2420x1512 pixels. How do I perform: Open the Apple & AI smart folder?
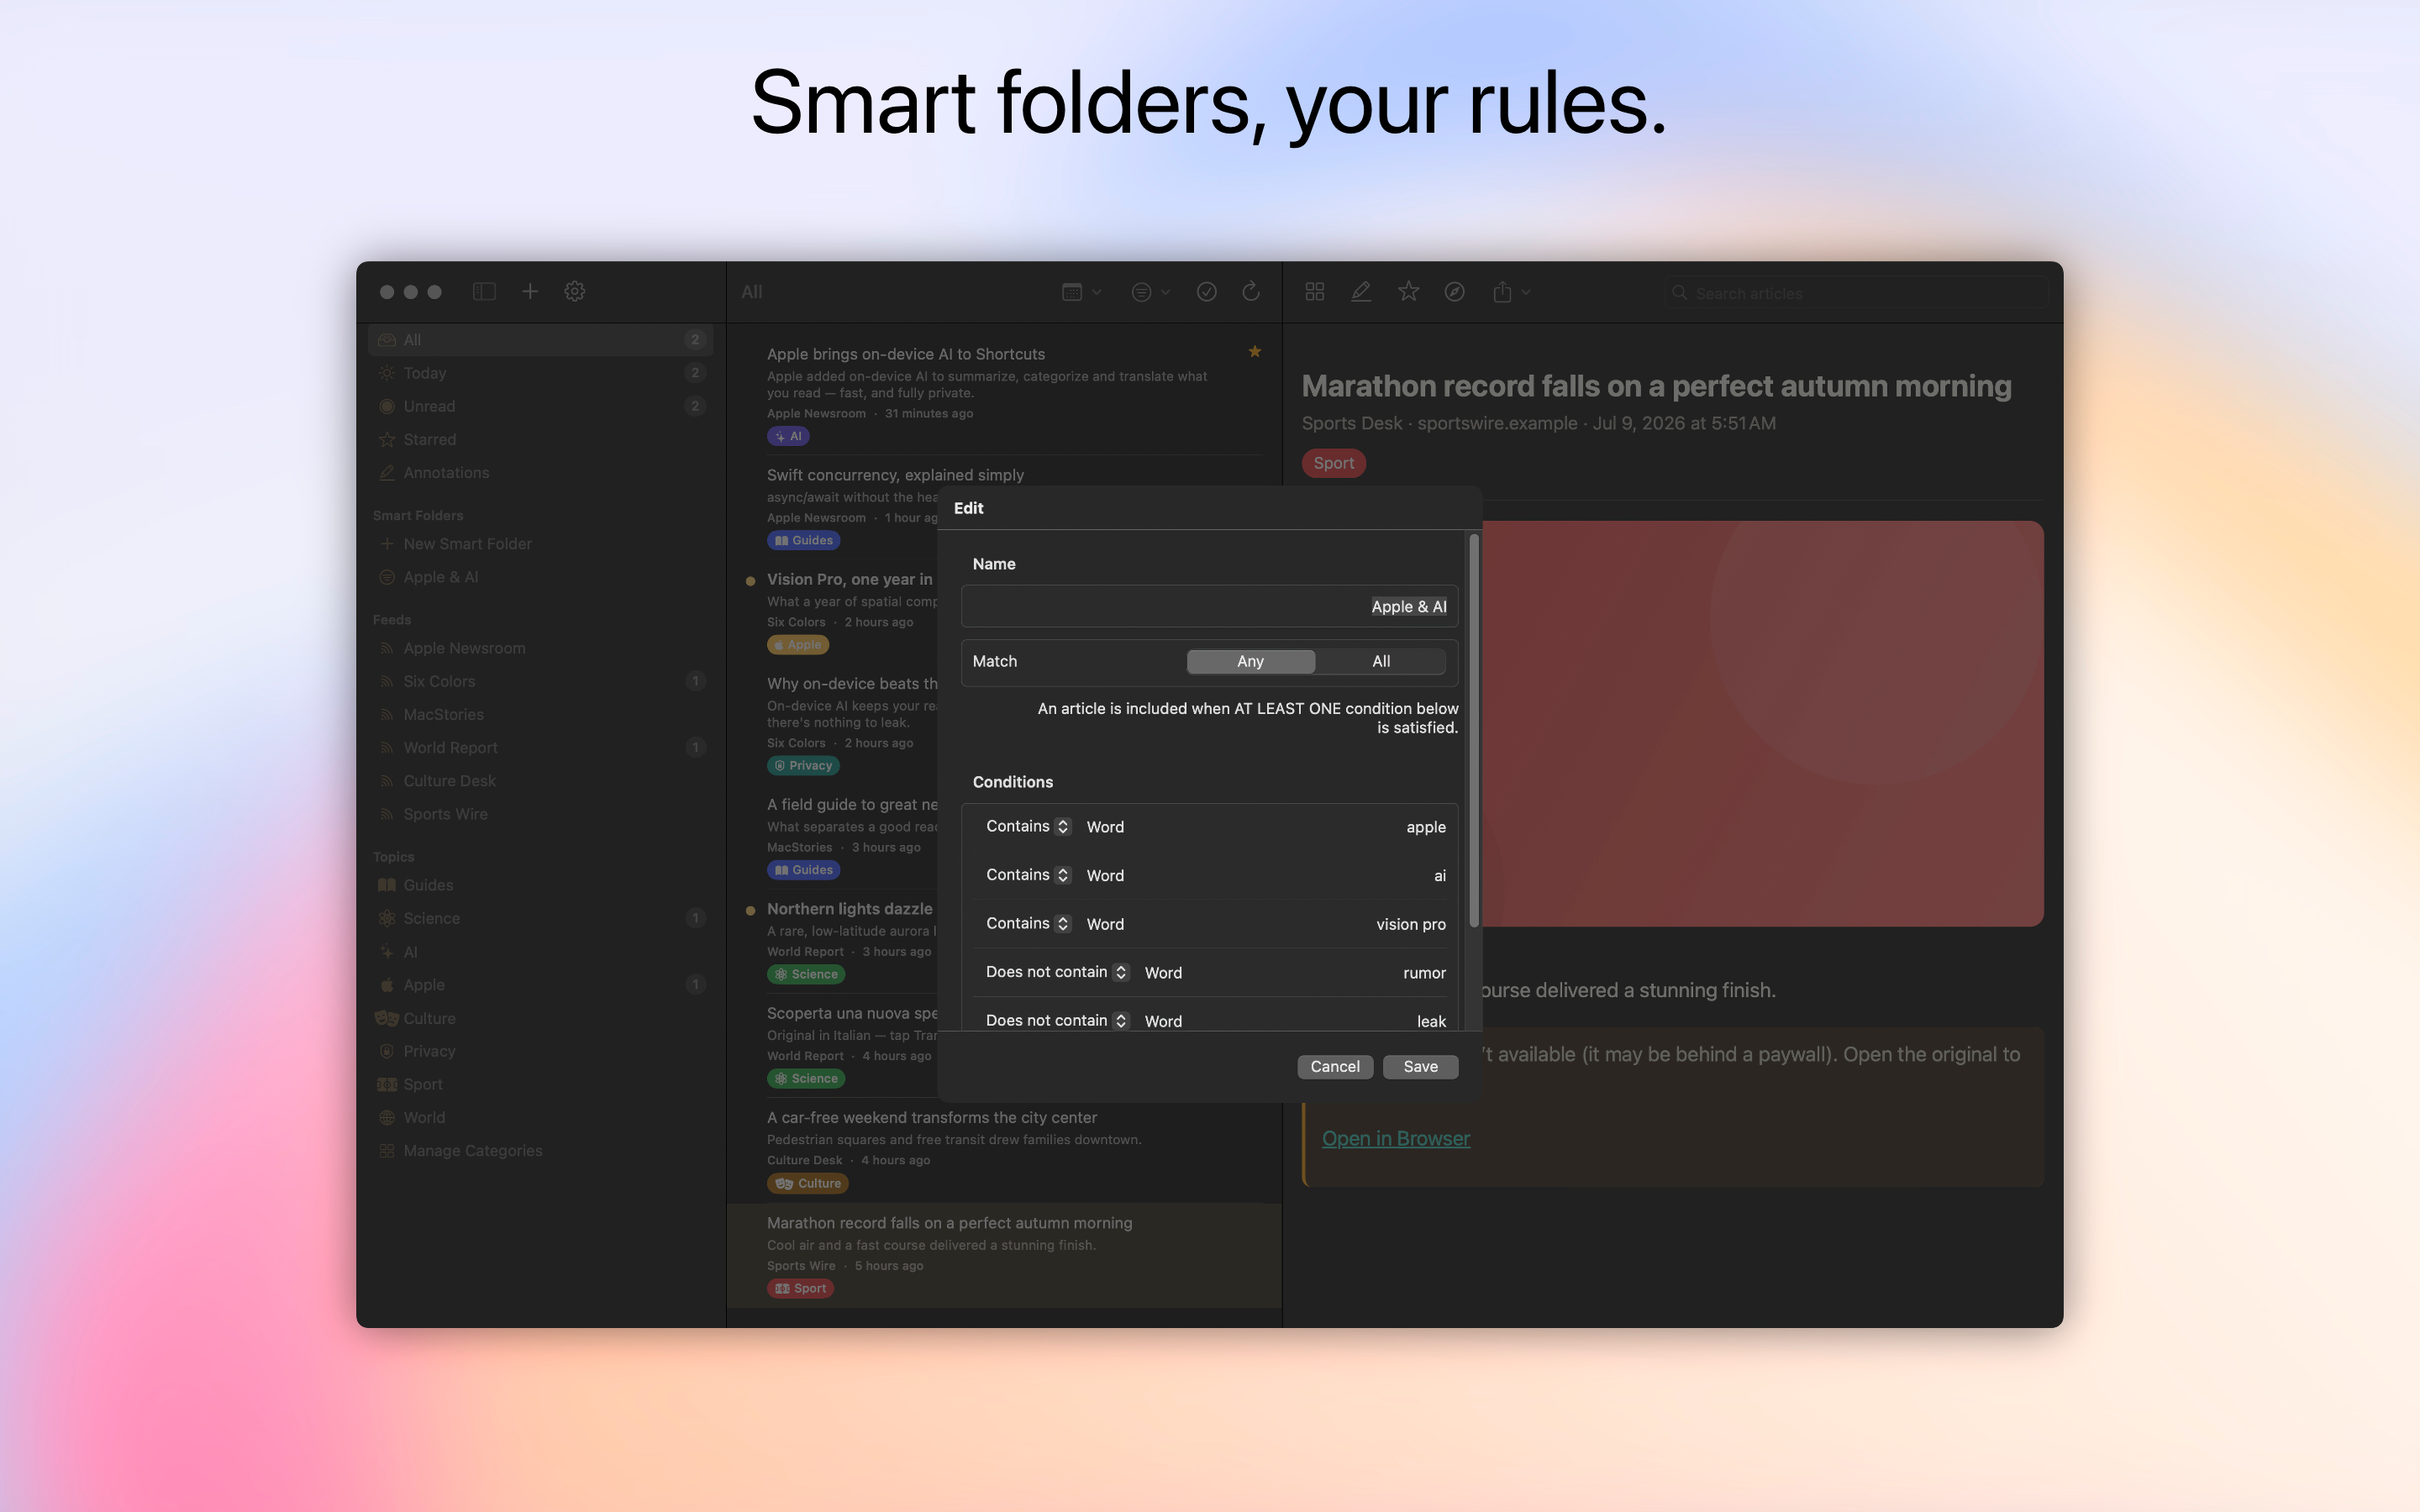click(x=540, y=577)
